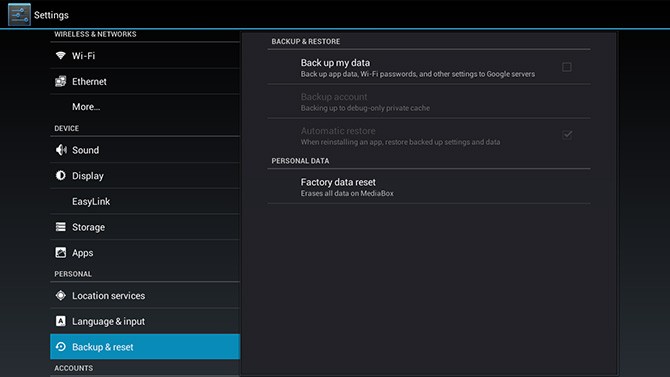Click the 'BACKUP & RESTORE' section header
670x377 pixels.
(x=306, y=41)
